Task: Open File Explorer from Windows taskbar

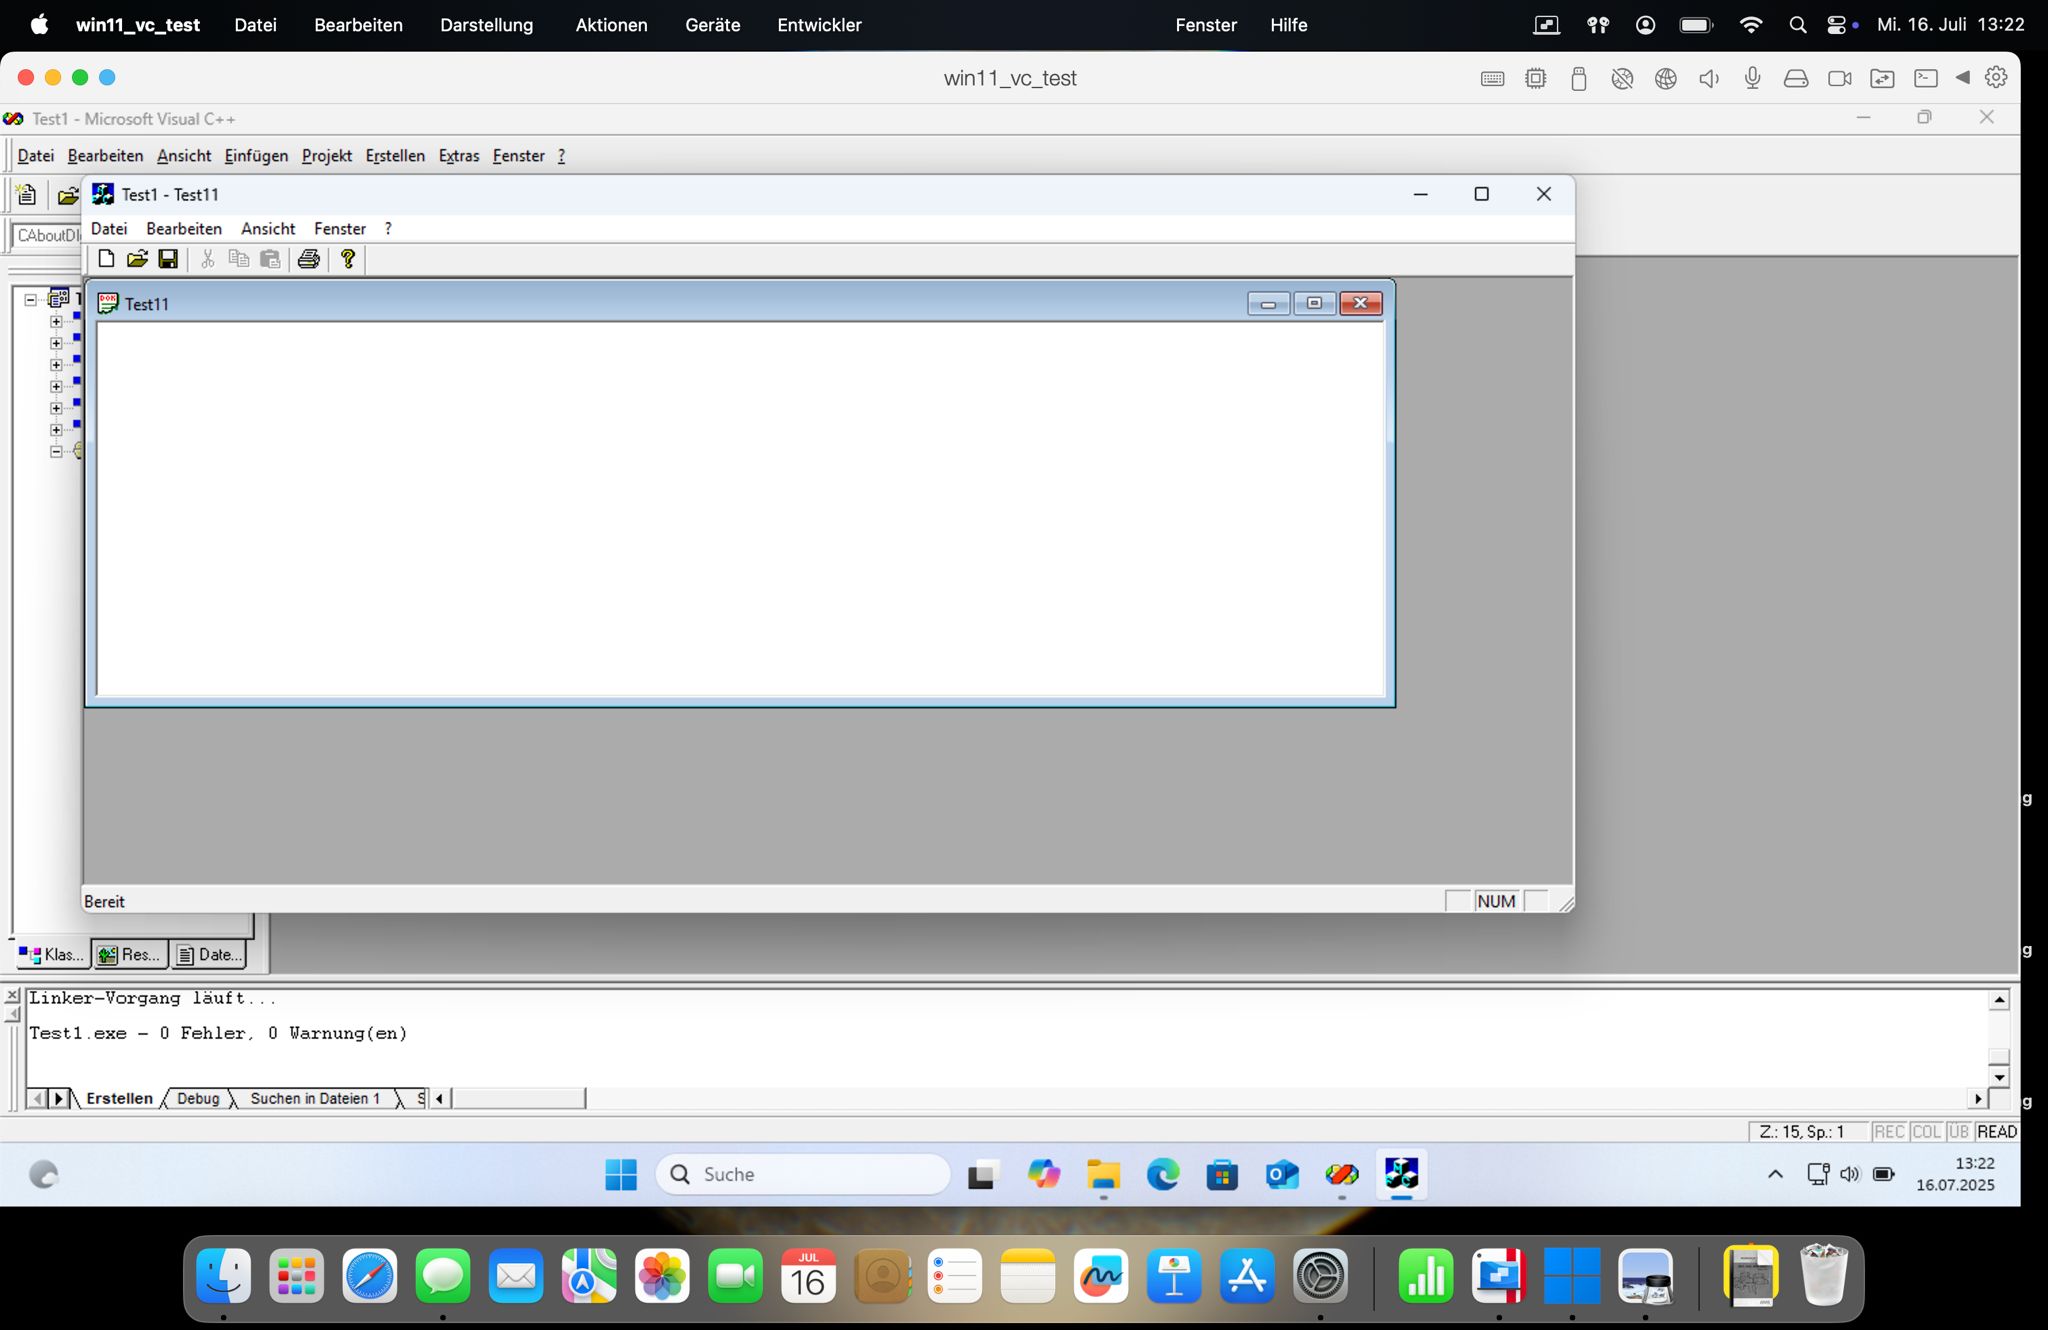Action: (1103, 1174)
